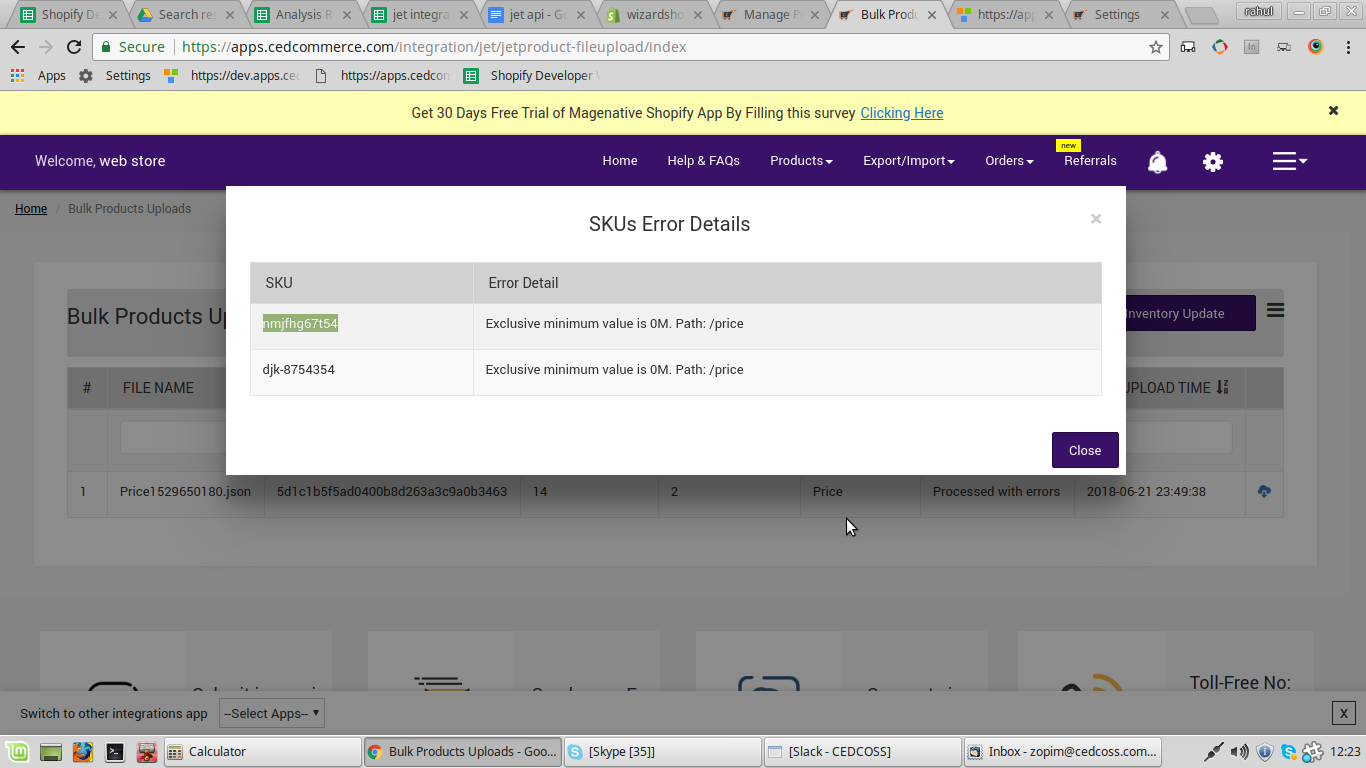This screenshot has width=1366, height=768.
Task: Open the hamburger menu in purple navbar
Action: tap(1288, 161)
